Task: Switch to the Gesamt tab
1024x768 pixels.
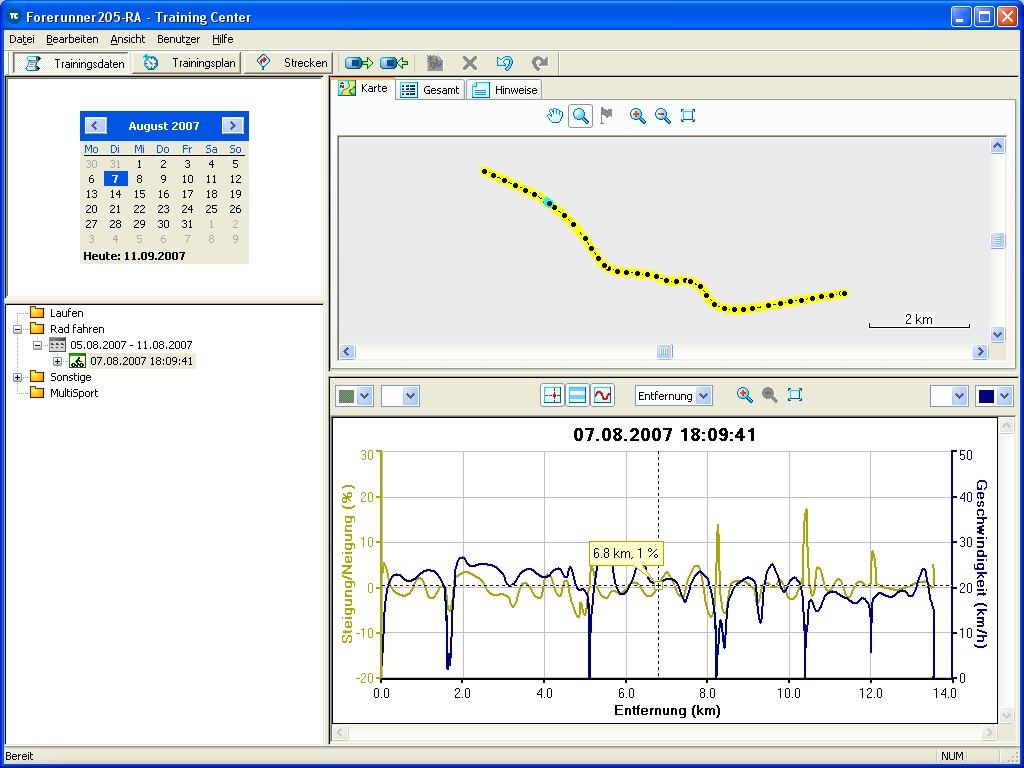Action: [430, 89]
